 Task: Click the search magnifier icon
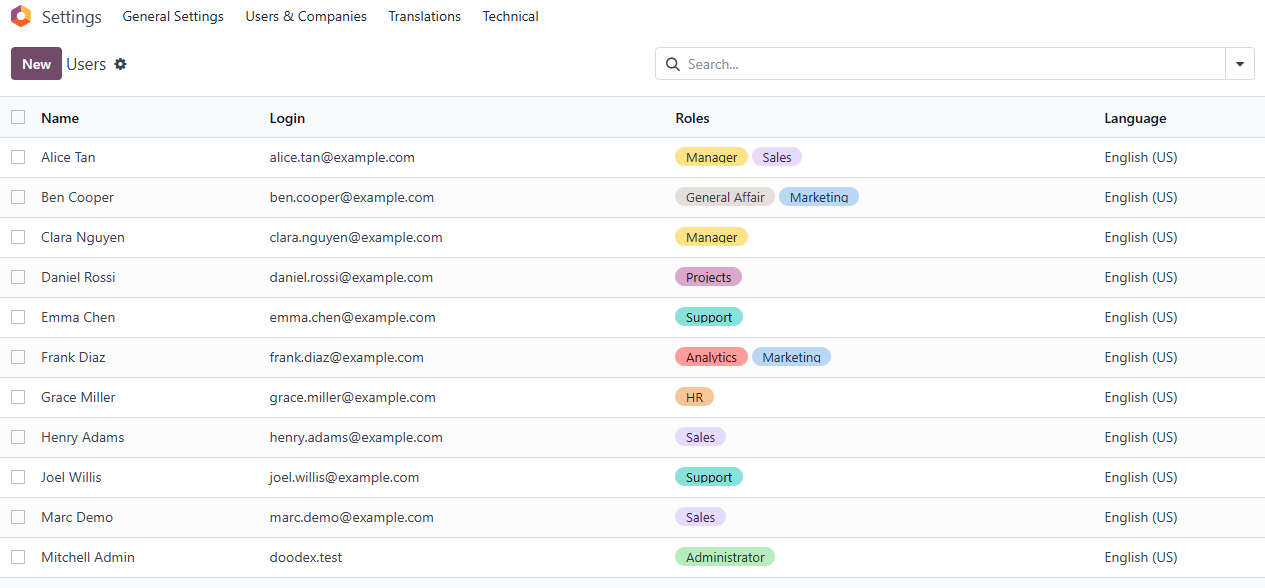click(672, 64)
